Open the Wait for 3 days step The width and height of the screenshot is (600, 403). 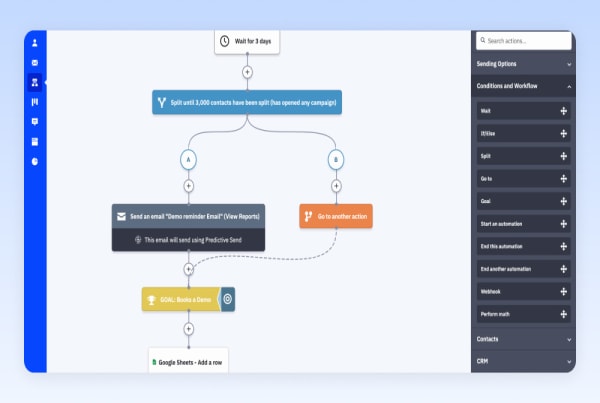pos(247,41)
